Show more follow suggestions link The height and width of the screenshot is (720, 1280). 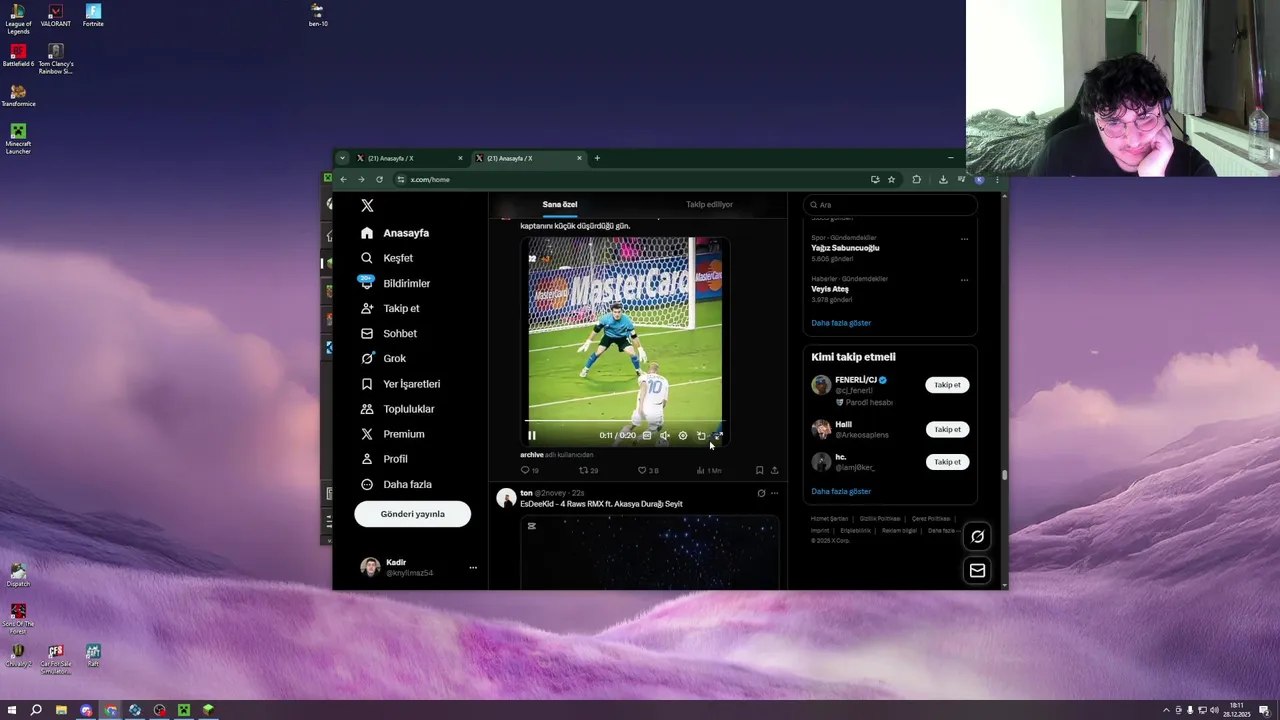click(841, 492)
